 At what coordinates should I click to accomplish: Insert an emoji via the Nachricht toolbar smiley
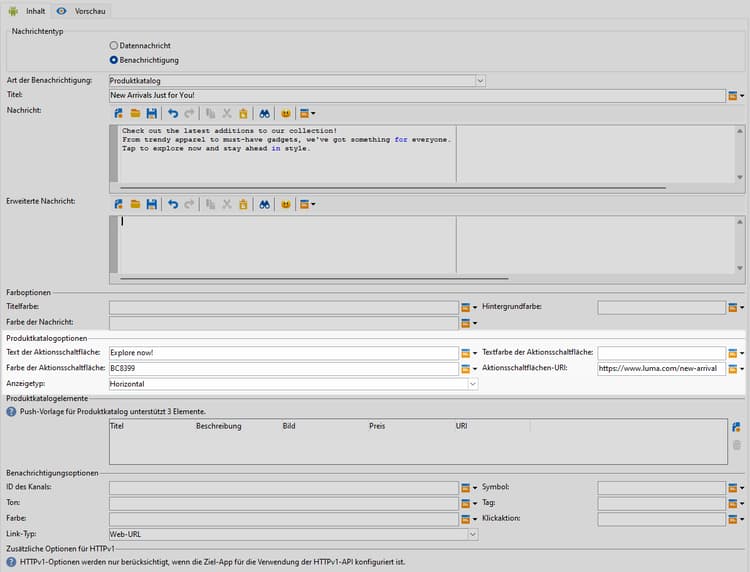point(286,113)
